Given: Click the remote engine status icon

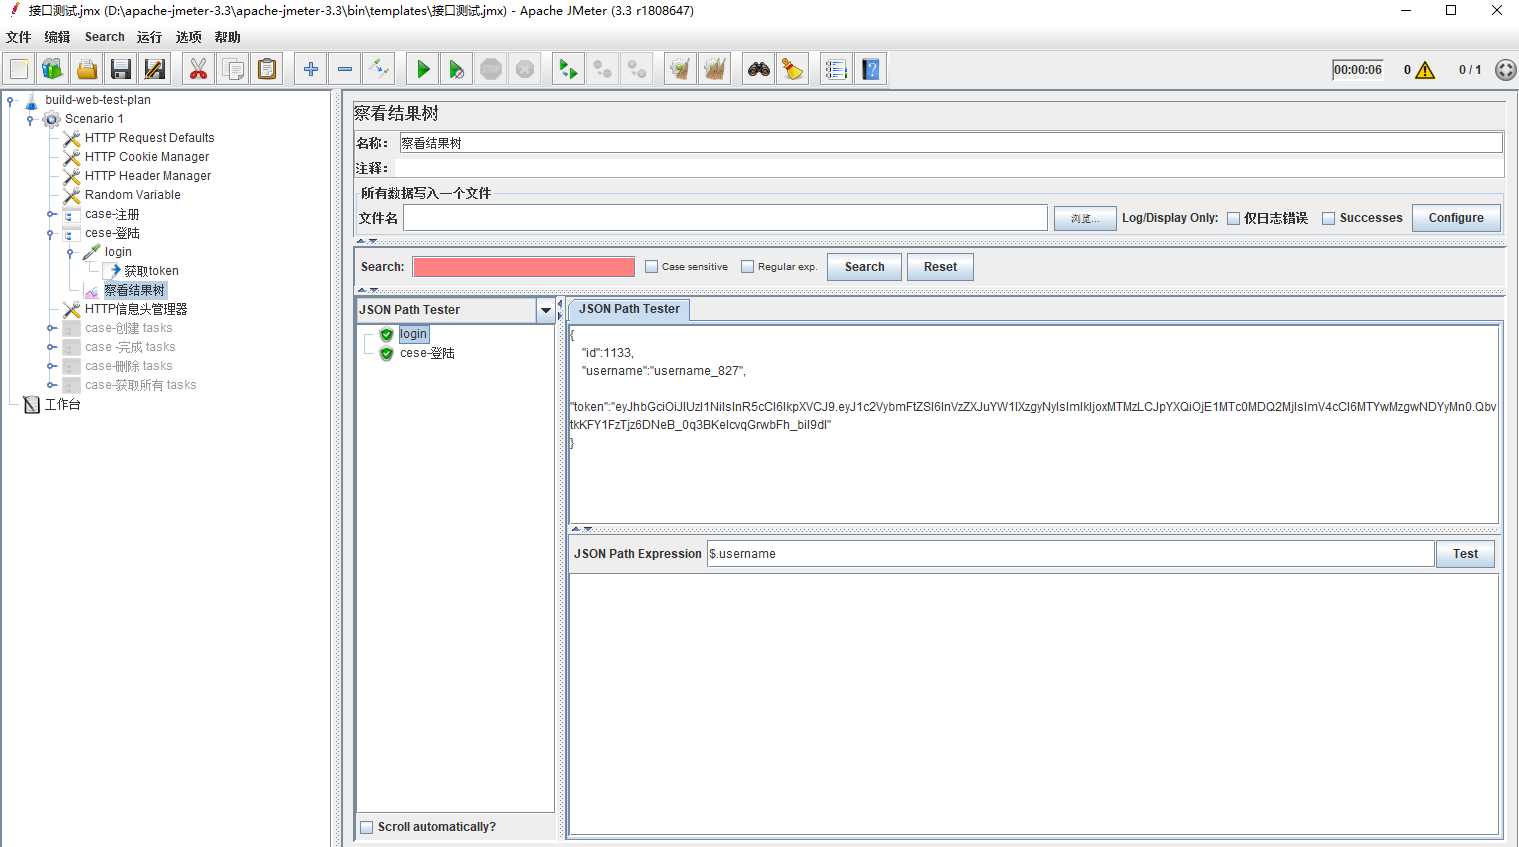Looking at the screenshot, I should [1506, 70].
